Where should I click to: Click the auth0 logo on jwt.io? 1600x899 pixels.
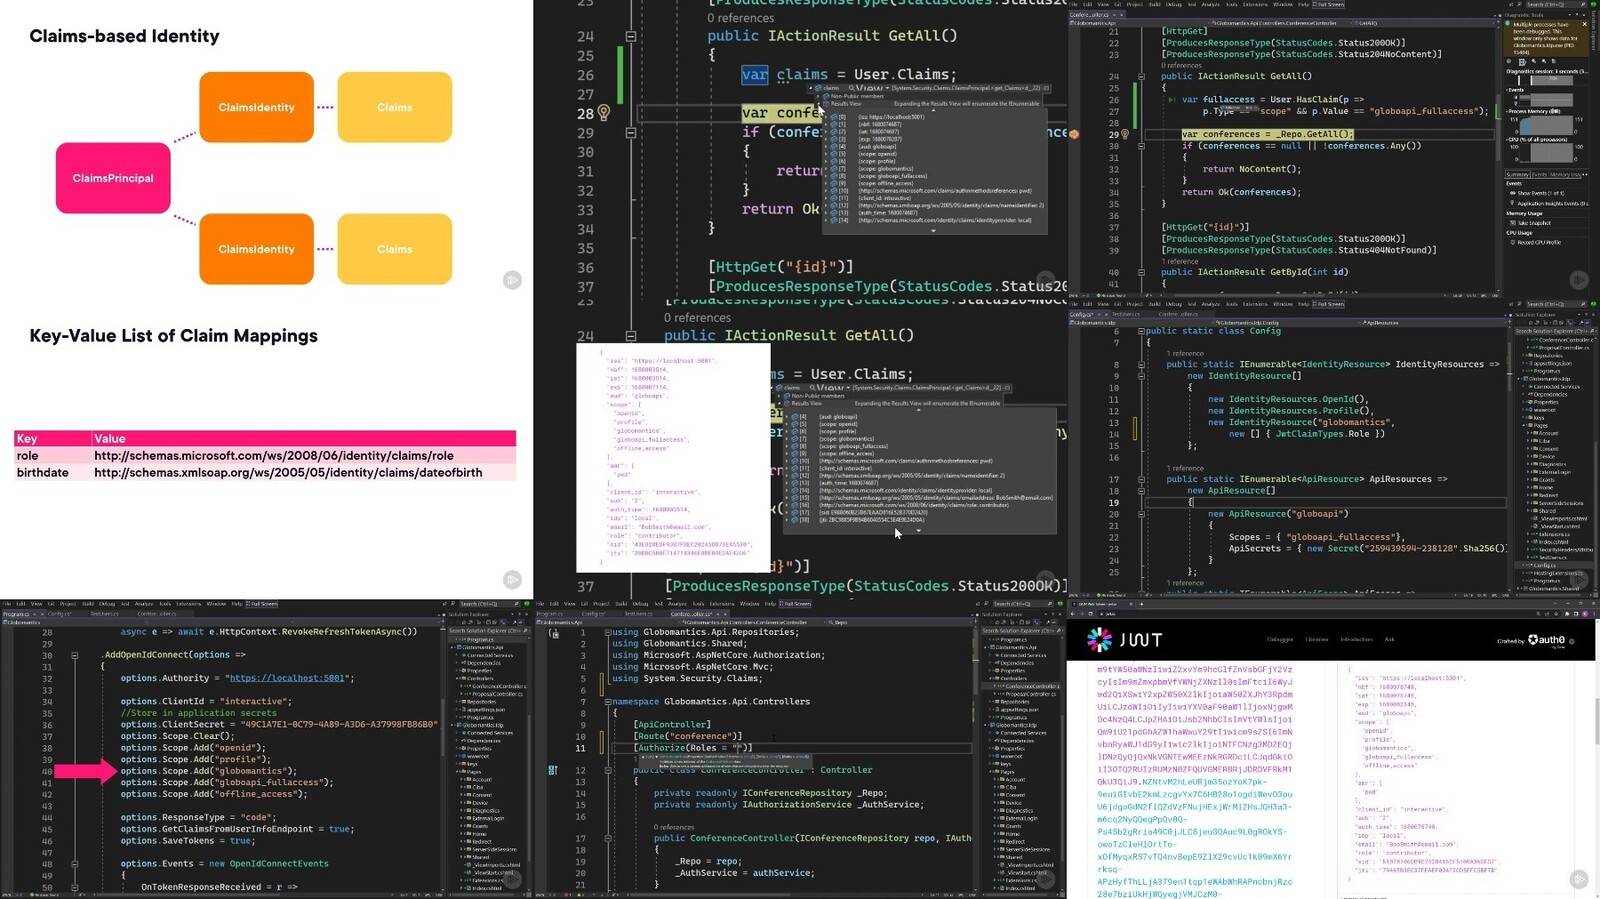coord(1547,640)
